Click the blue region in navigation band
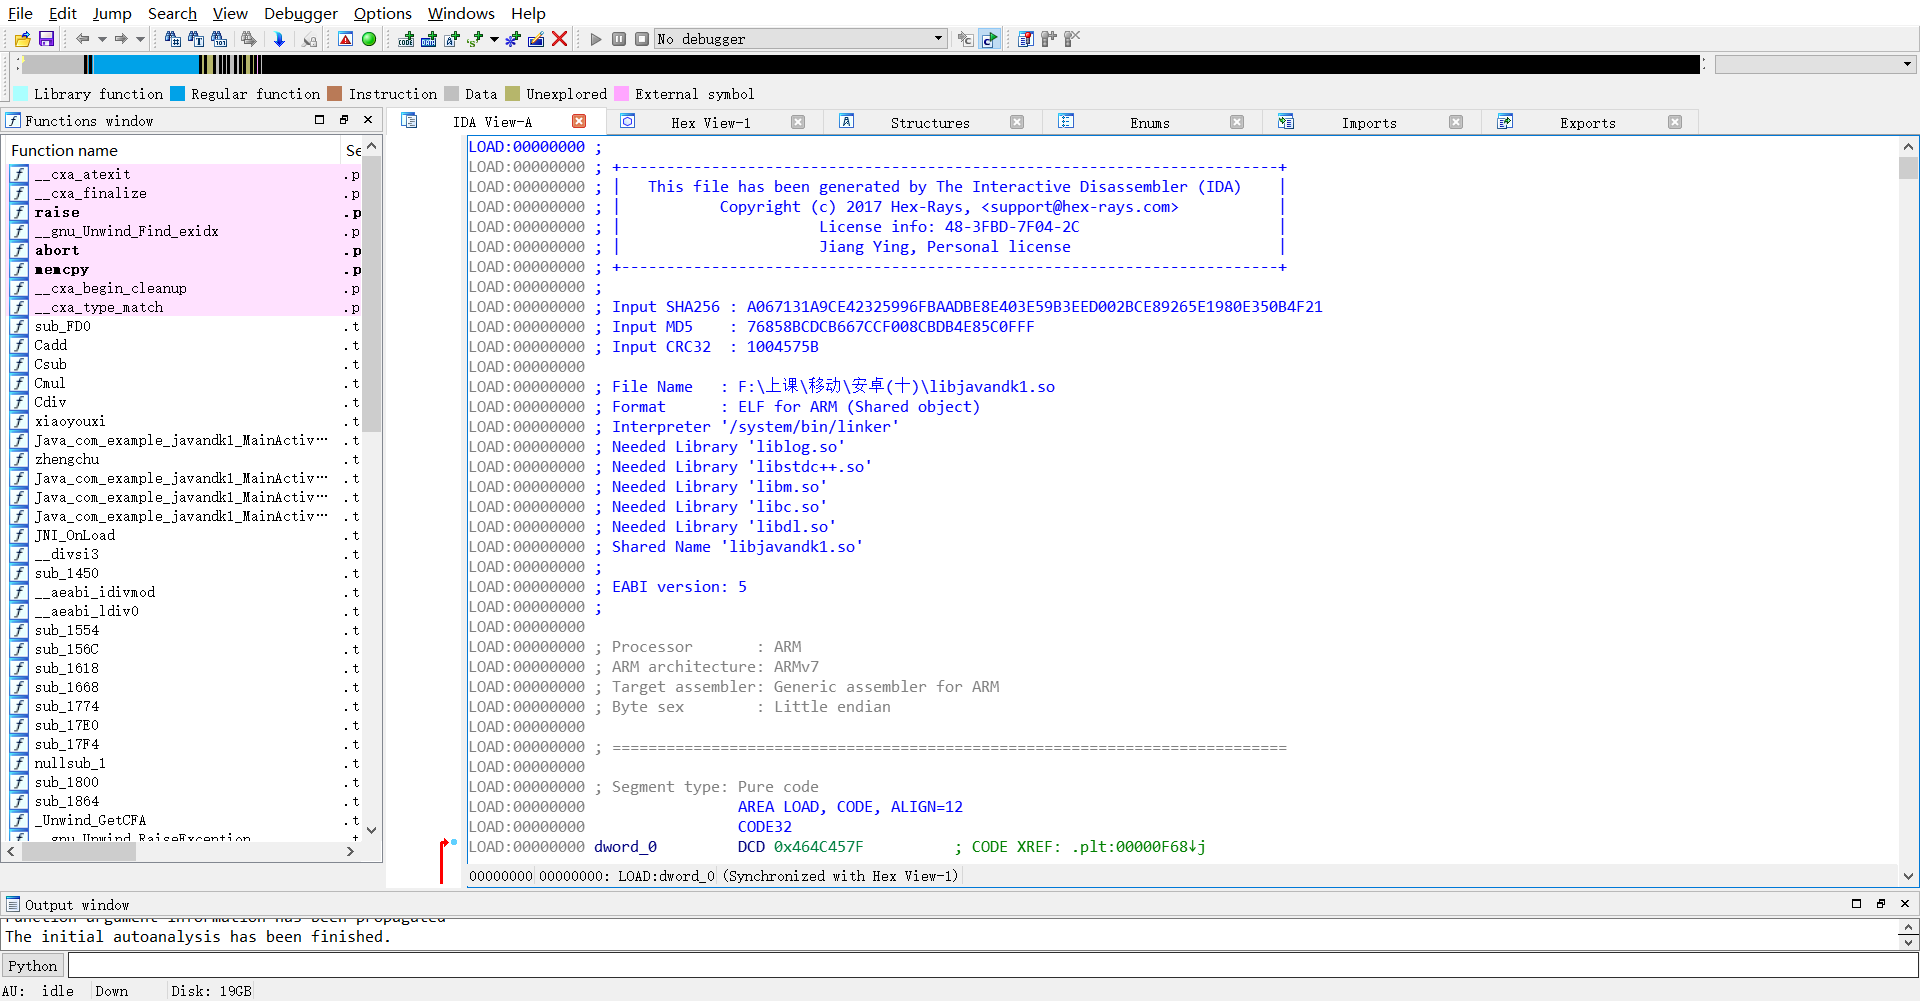 145,65
